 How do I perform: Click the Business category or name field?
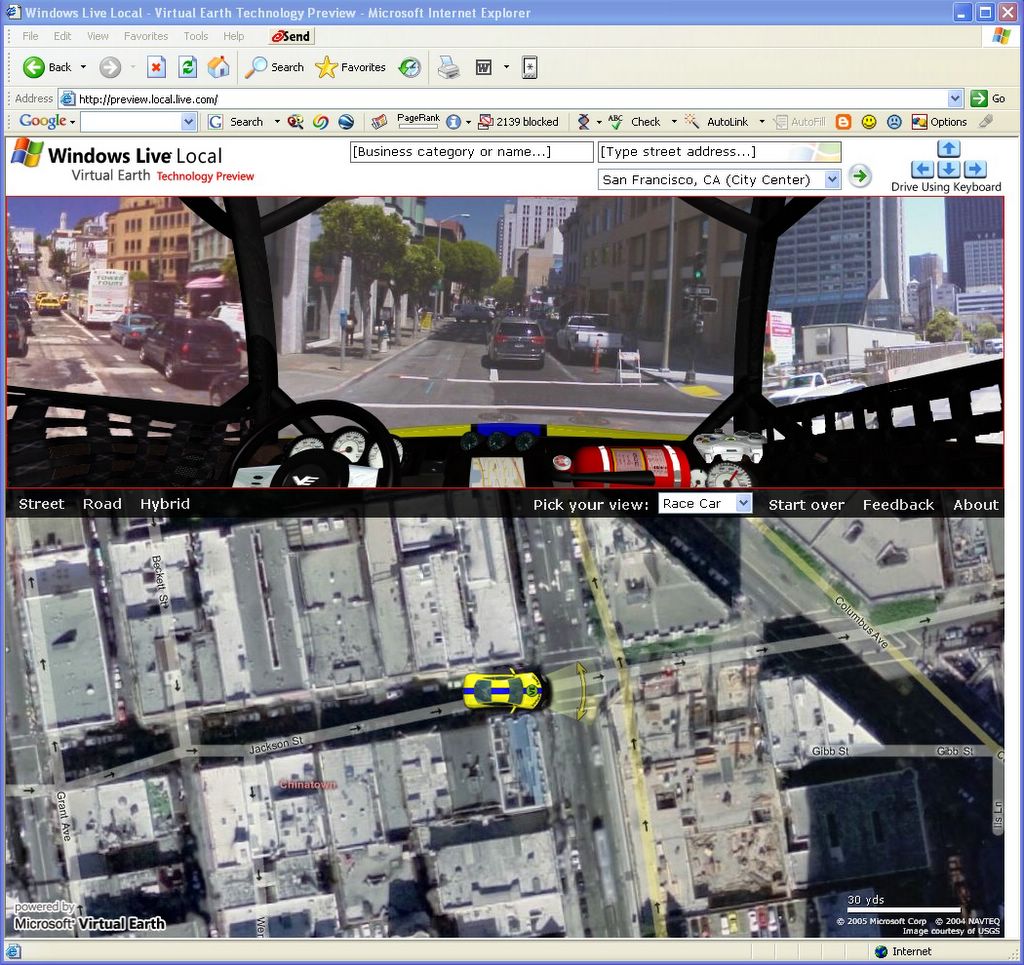pos(472,152)
